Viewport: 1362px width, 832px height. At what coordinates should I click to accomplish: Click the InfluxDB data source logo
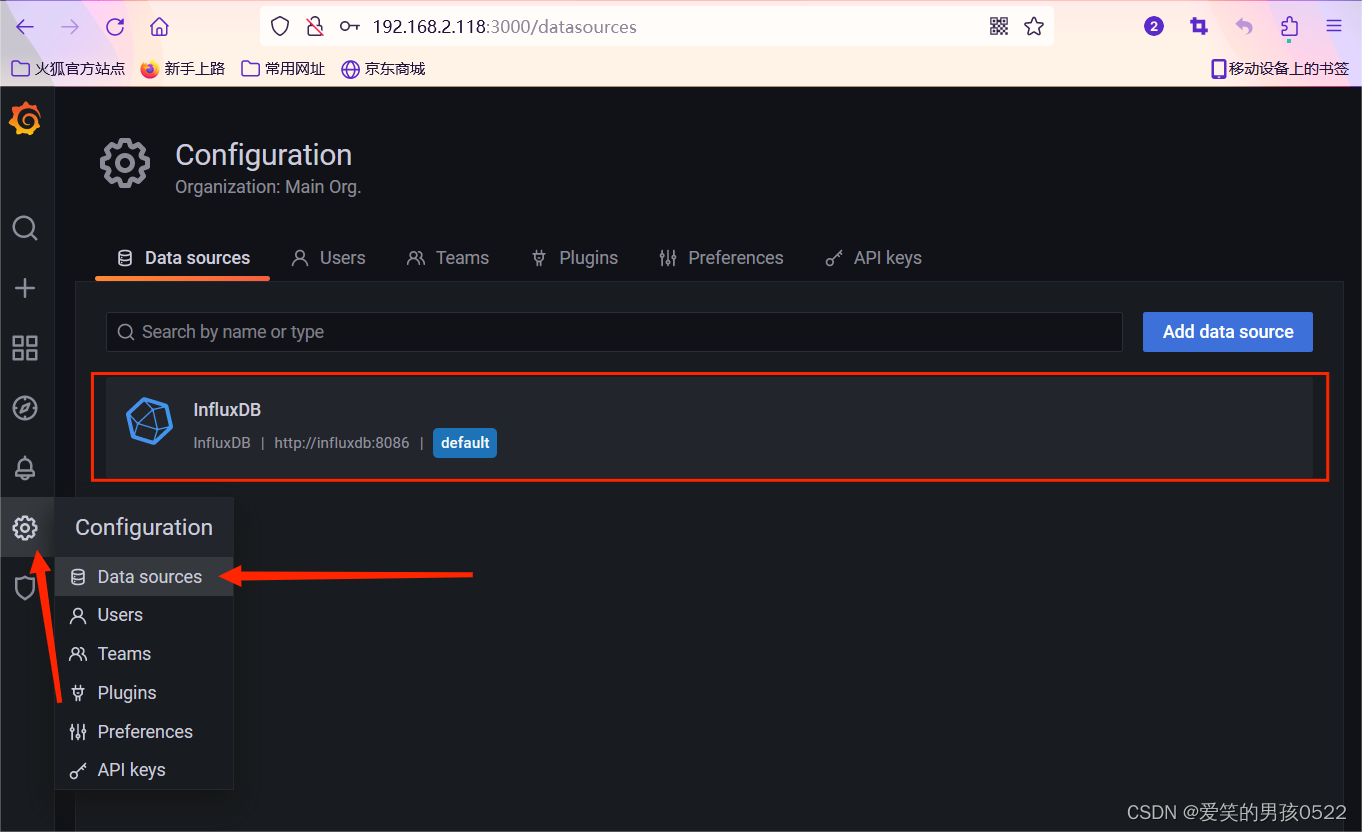(149, 421)
